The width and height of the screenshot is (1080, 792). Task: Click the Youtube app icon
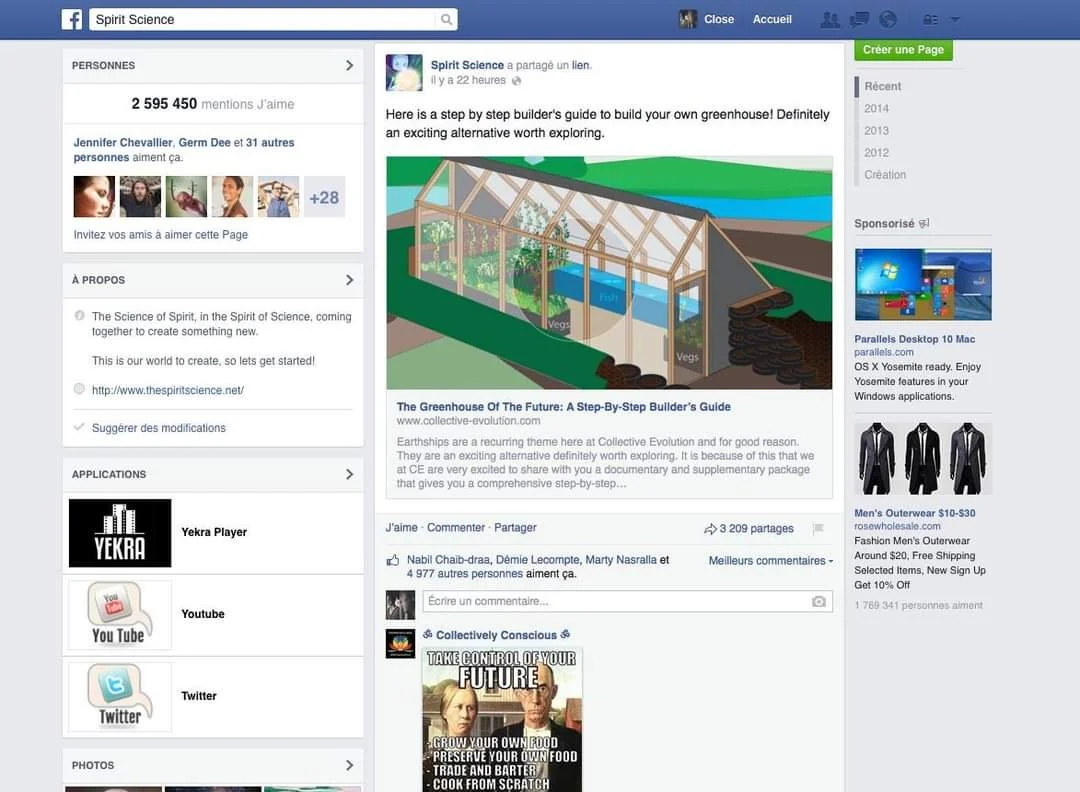click(120, 615)
